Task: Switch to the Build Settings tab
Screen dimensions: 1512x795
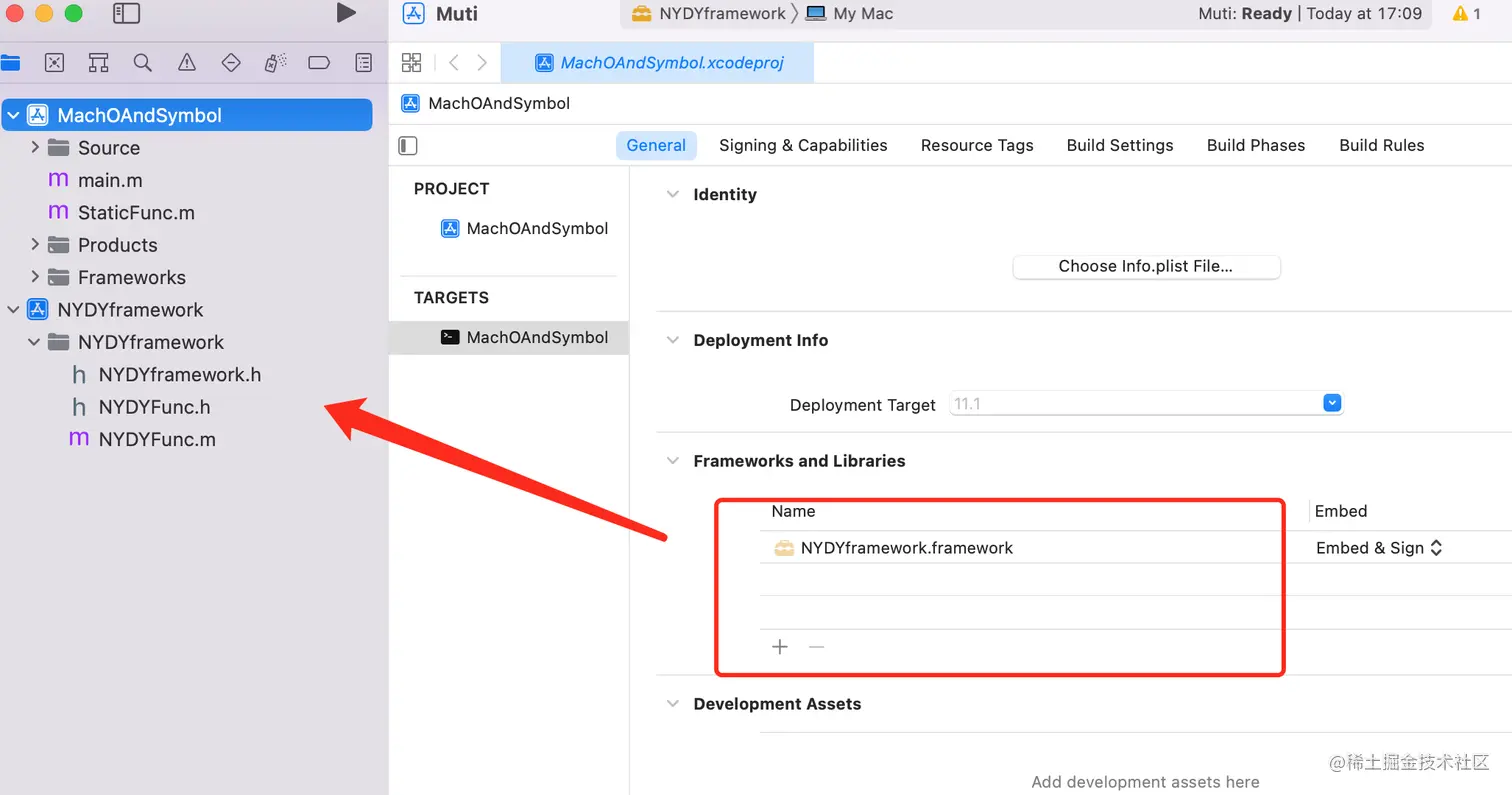Action: 1120,145
